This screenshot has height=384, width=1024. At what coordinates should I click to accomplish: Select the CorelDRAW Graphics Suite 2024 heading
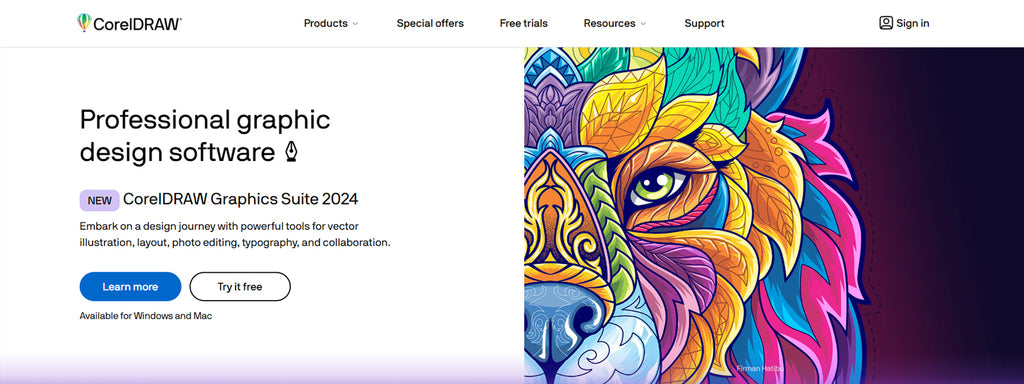[x=240, y=199]
